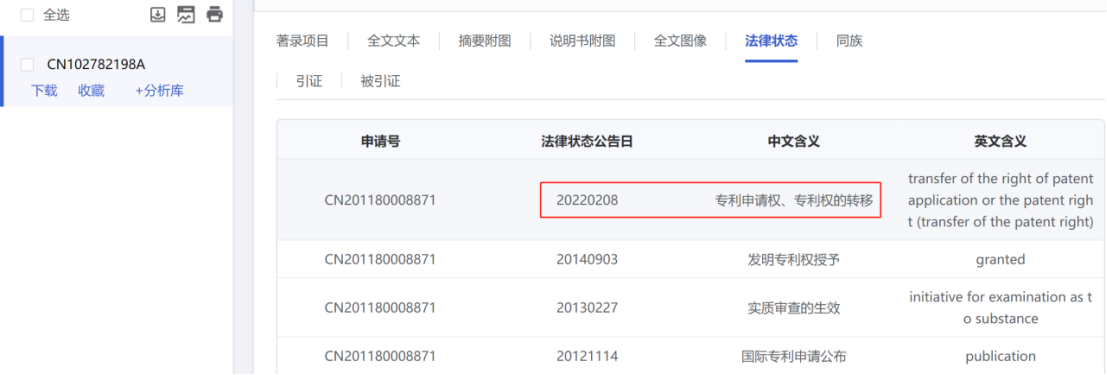Click the 国际专利申请公布 cell
Viewport: 1107px width, 375px height.
[794, 357]
